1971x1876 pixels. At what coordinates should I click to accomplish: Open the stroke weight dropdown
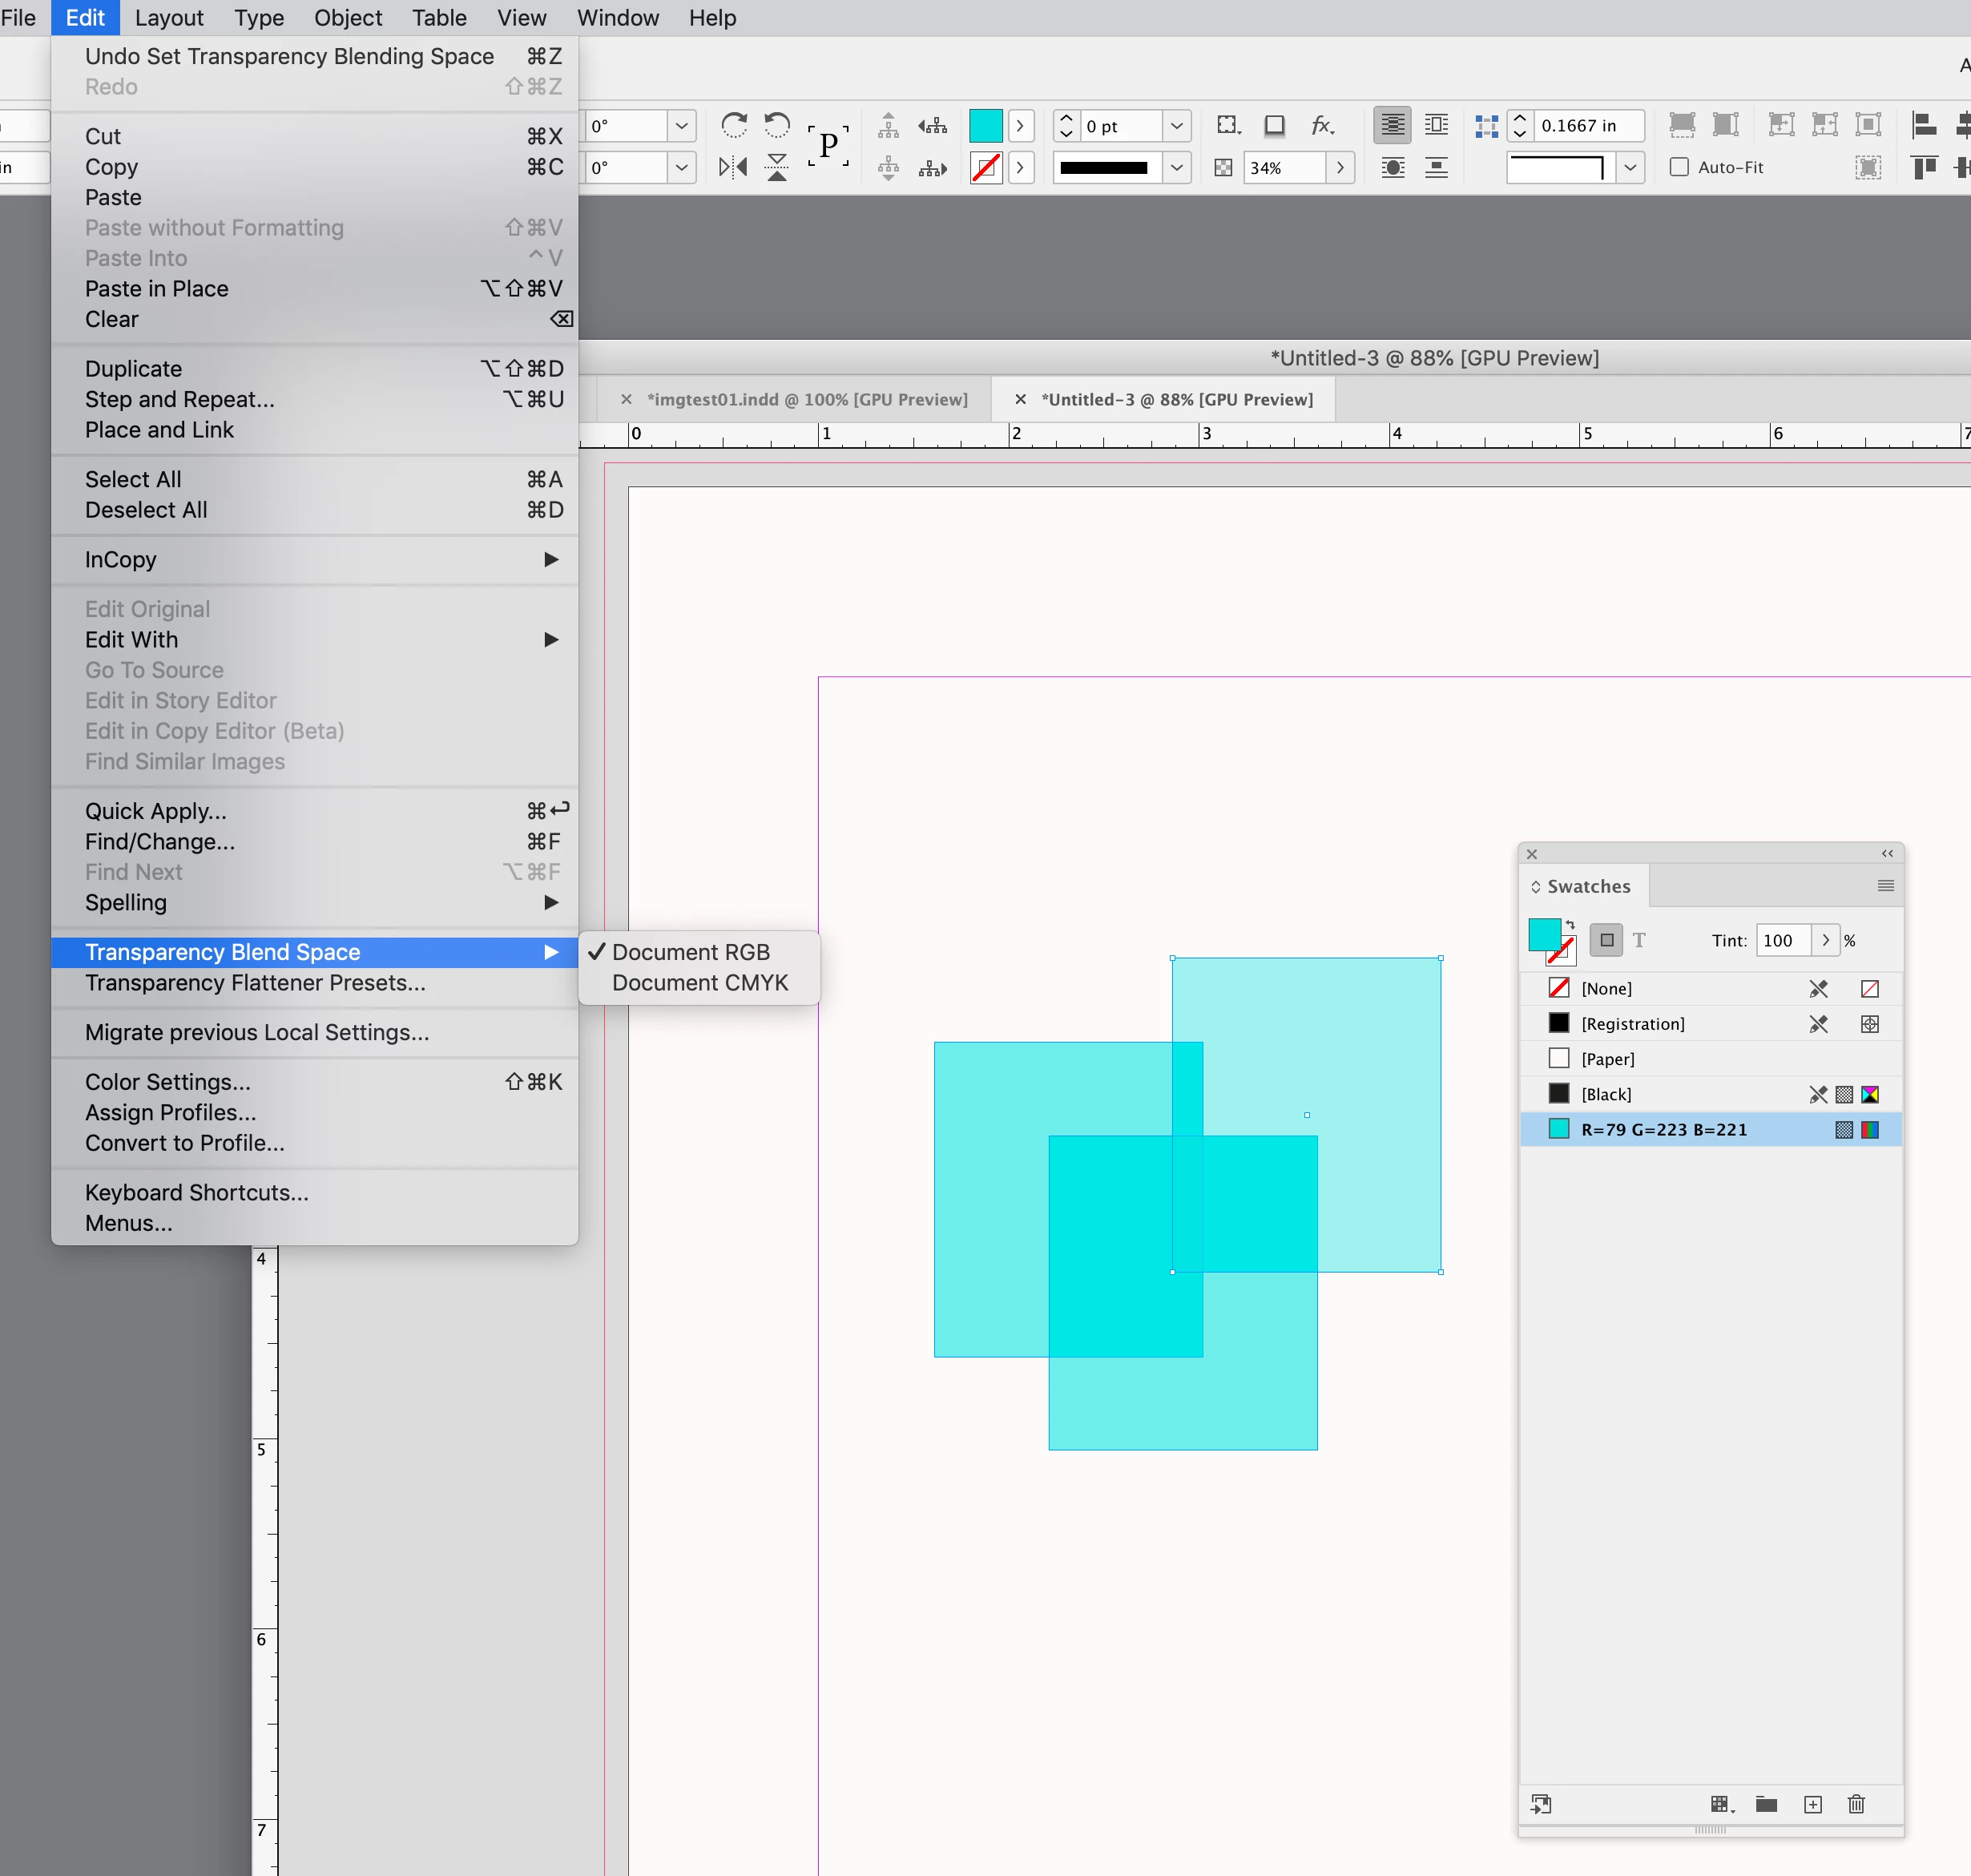pyautogui.click(x=1177, y=126)
